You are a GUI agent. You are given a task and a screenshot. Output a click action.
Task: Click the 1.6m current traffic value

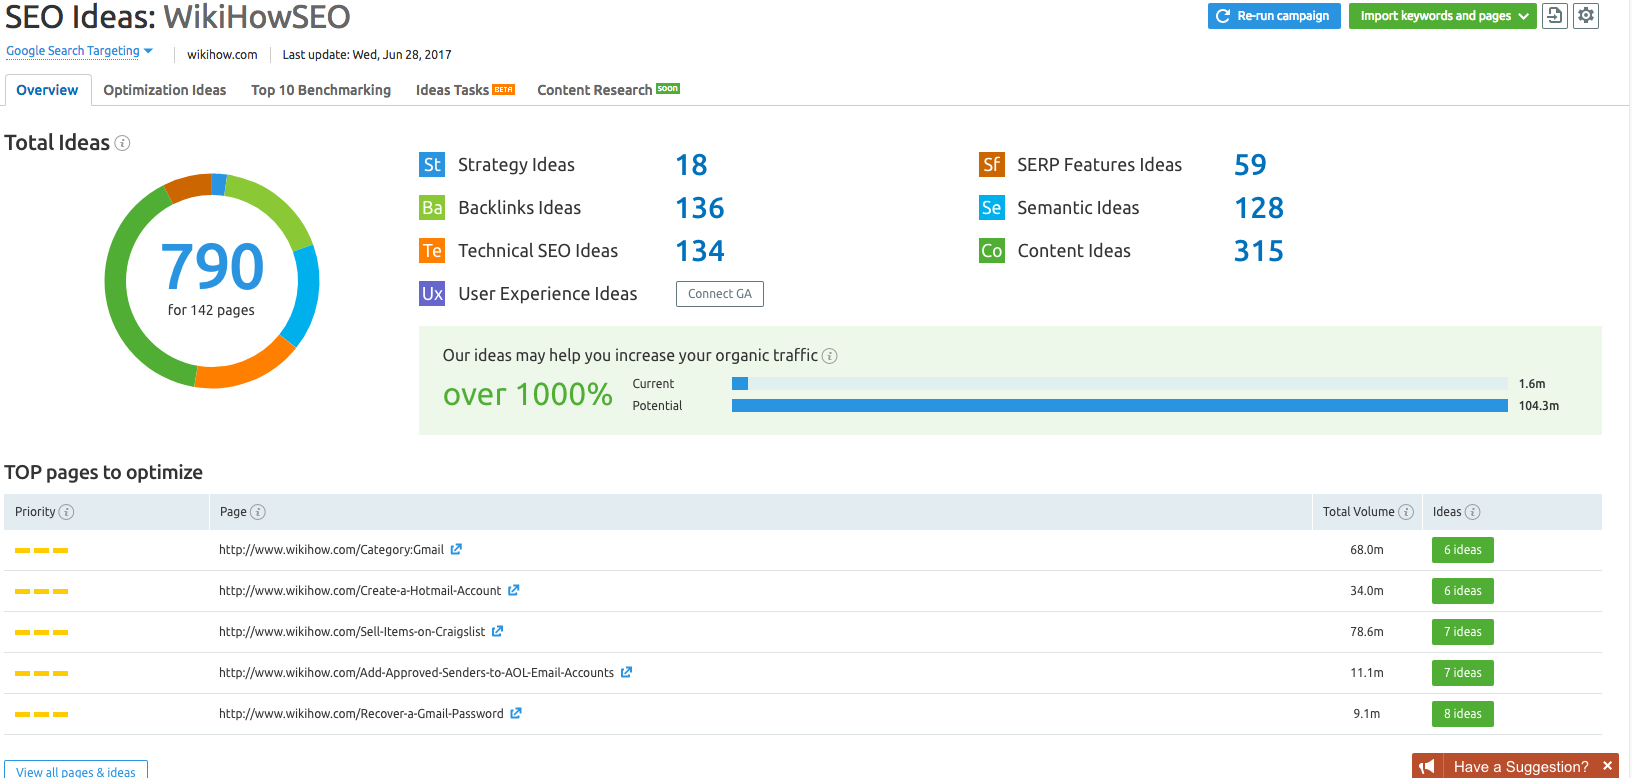coord(1532,384)
